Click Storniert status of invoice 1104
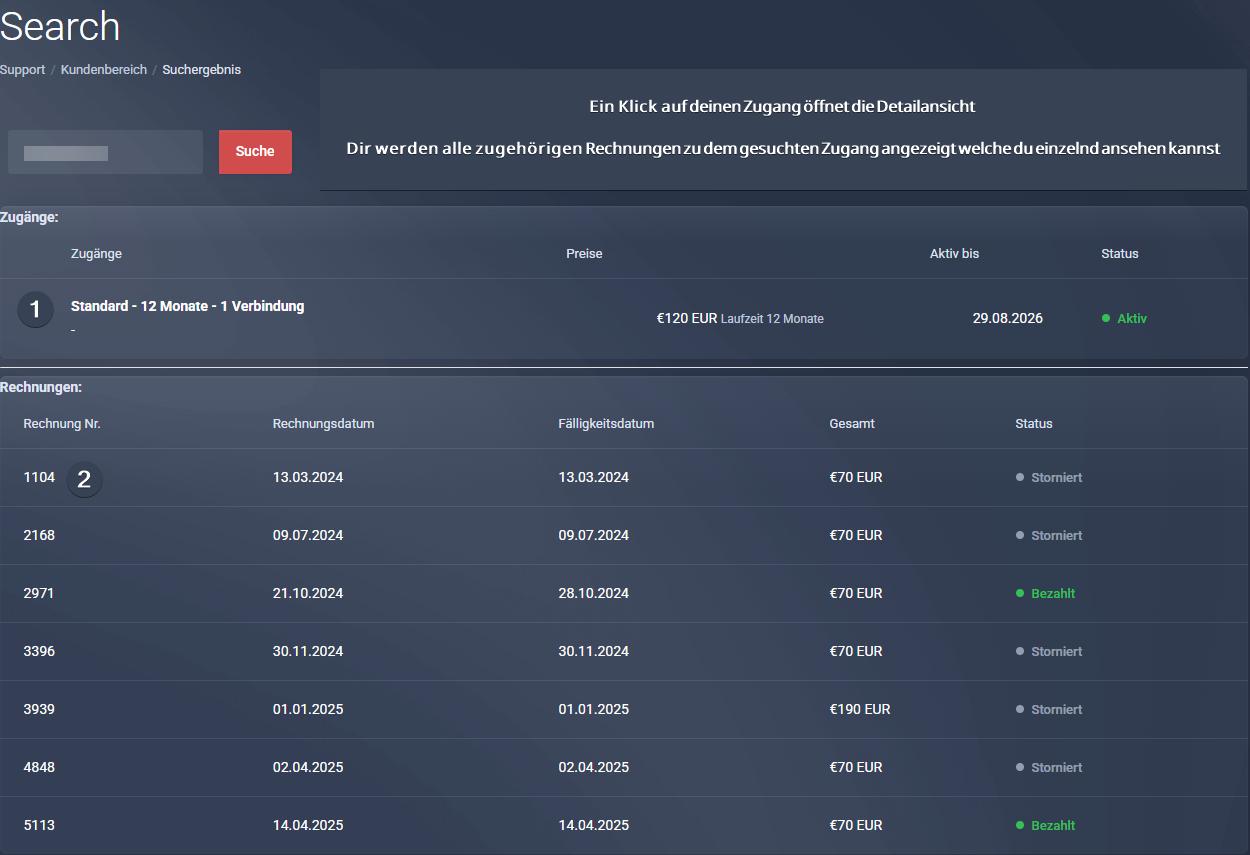Viewport: 1250px width, 855px height. 1056,478
